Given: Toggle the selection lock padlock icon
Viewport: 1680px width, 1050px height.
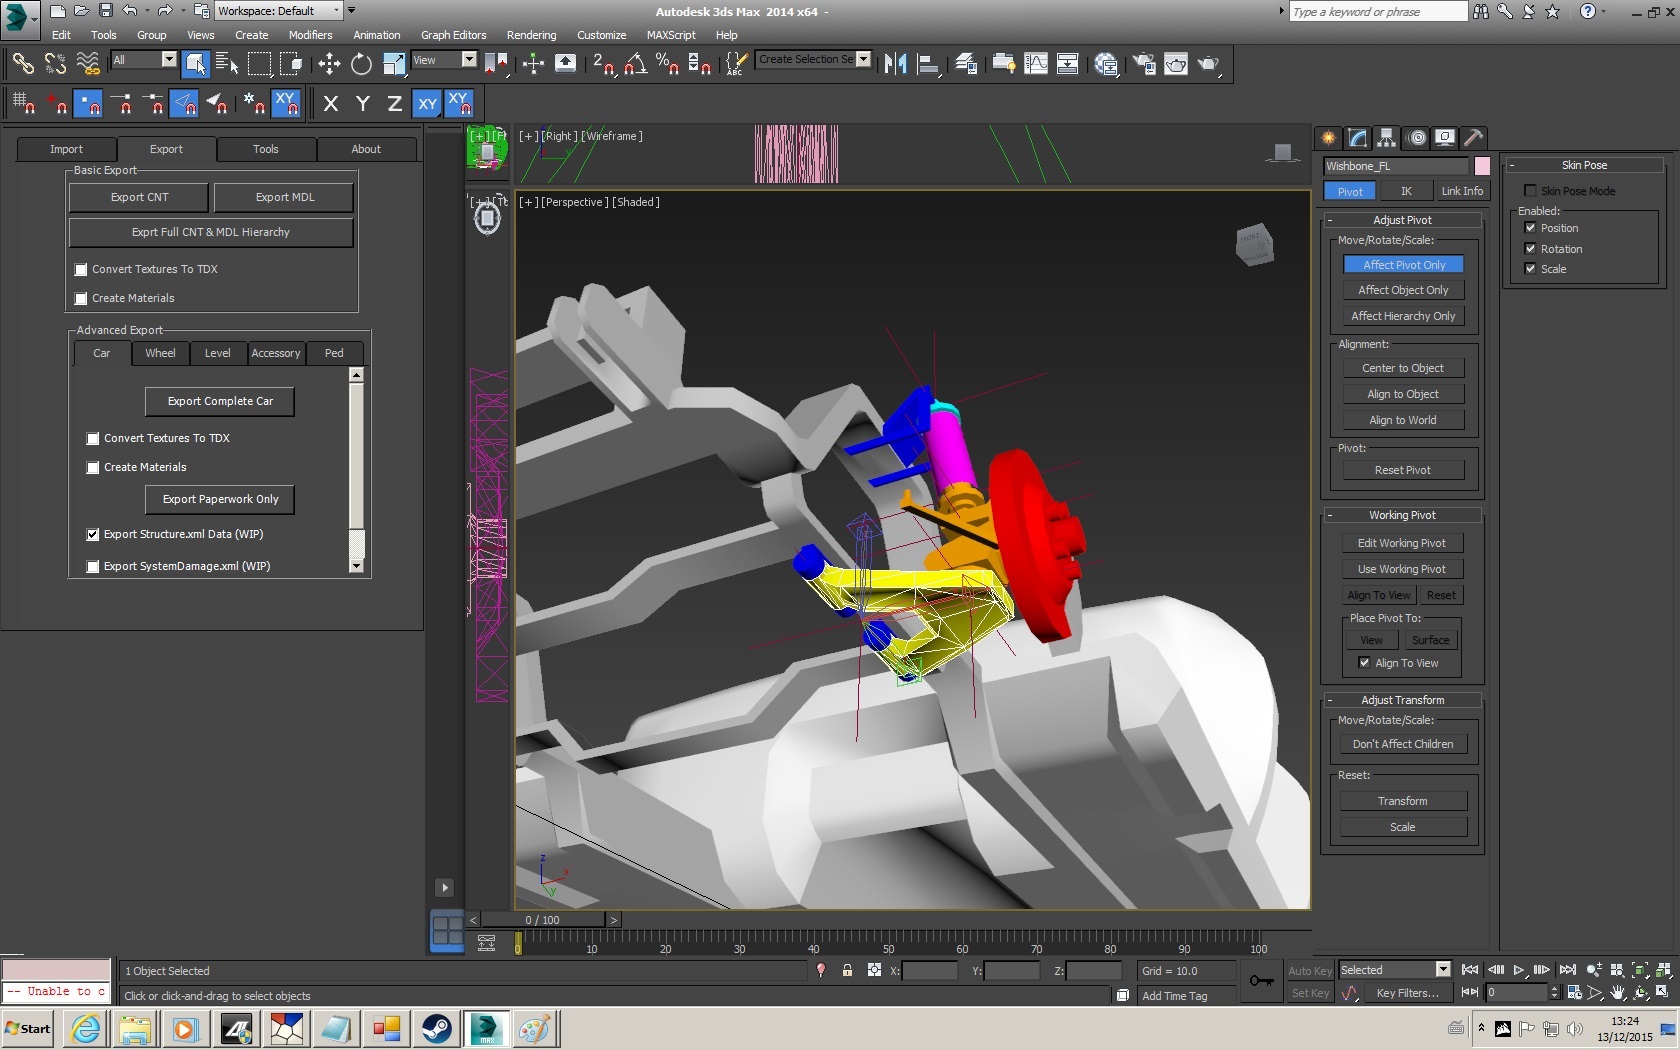Looking at the screenshot, I should (847, 970).
